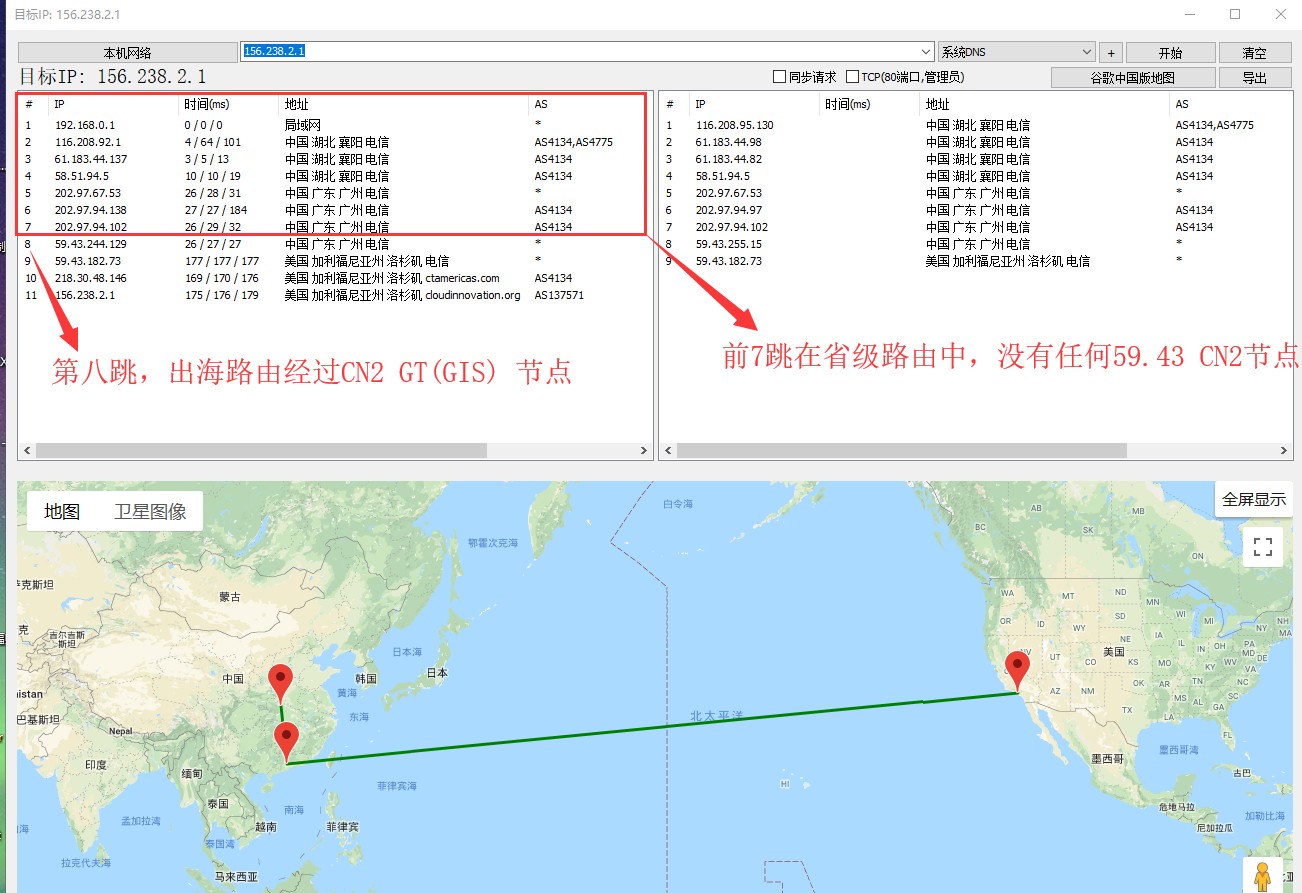Image resolution: width=1302 pixels, height=893 pixels.
Task: Switch map to 卫星图像 view
Action: tap(150, 511)
